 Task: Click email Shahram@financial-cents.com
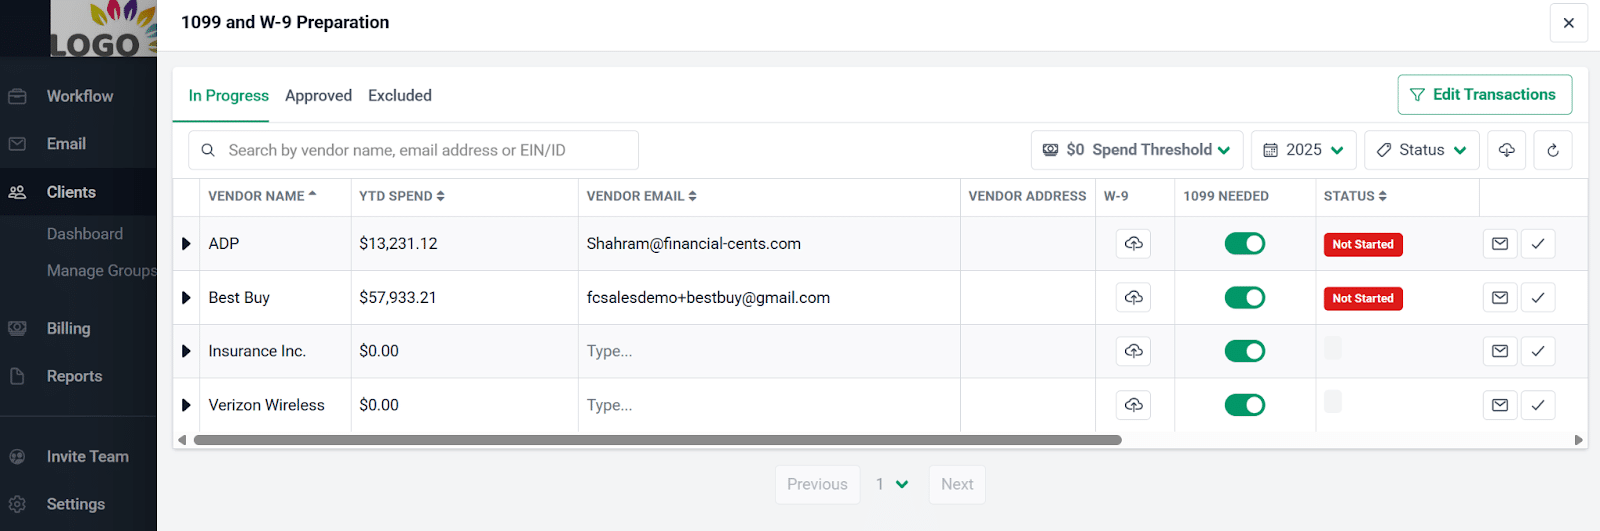click(693, 244)
